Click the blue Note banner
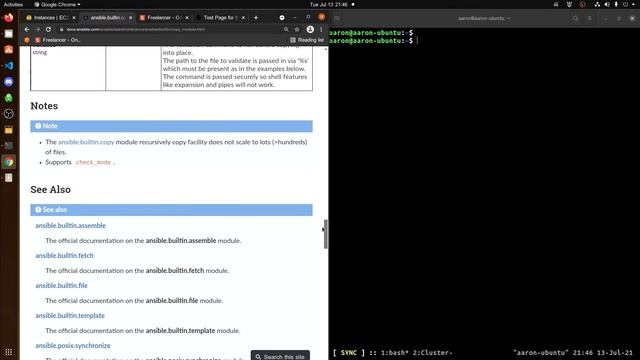The height and width of the screenshot is (360, 640). pyautogui.click(x=171, y=126)
